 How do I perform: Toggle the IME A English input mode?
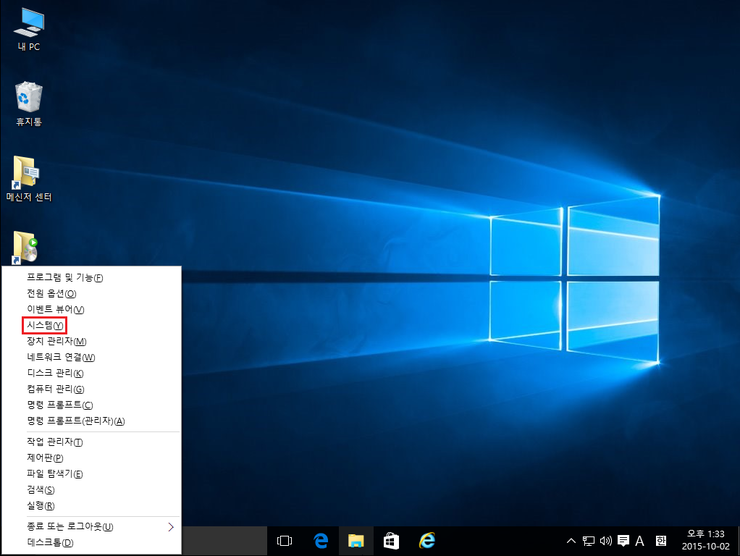point(639,541)
